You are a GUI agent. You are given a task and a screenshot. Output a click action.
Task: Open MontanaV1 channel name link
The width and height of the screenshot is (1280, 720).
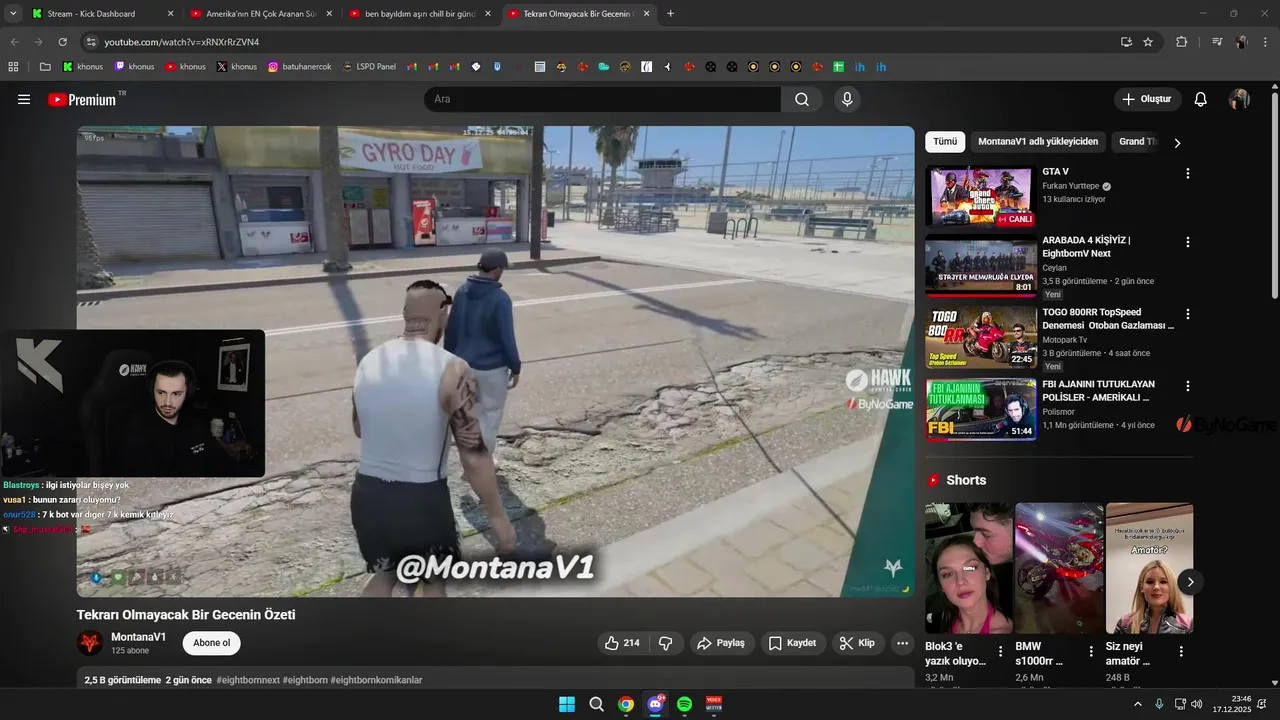(x=139, y=637)
